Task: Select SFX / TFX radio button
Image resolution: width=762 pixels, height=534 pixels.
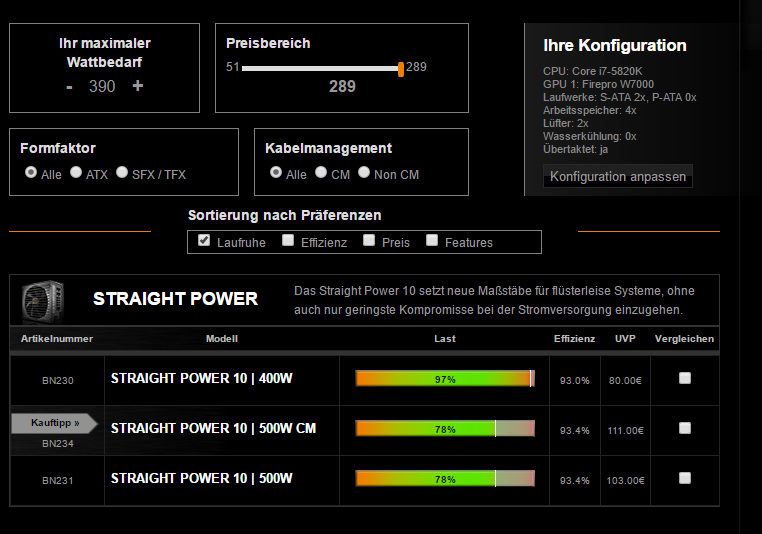Action: click(x=122, y=172)
